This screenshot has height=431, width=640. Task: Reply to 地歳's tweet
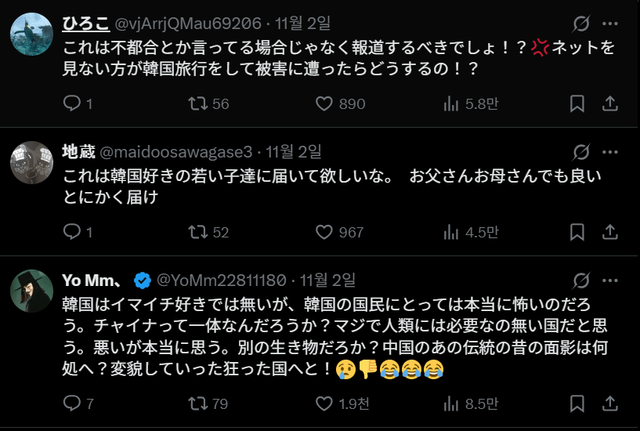pos(72,232)
